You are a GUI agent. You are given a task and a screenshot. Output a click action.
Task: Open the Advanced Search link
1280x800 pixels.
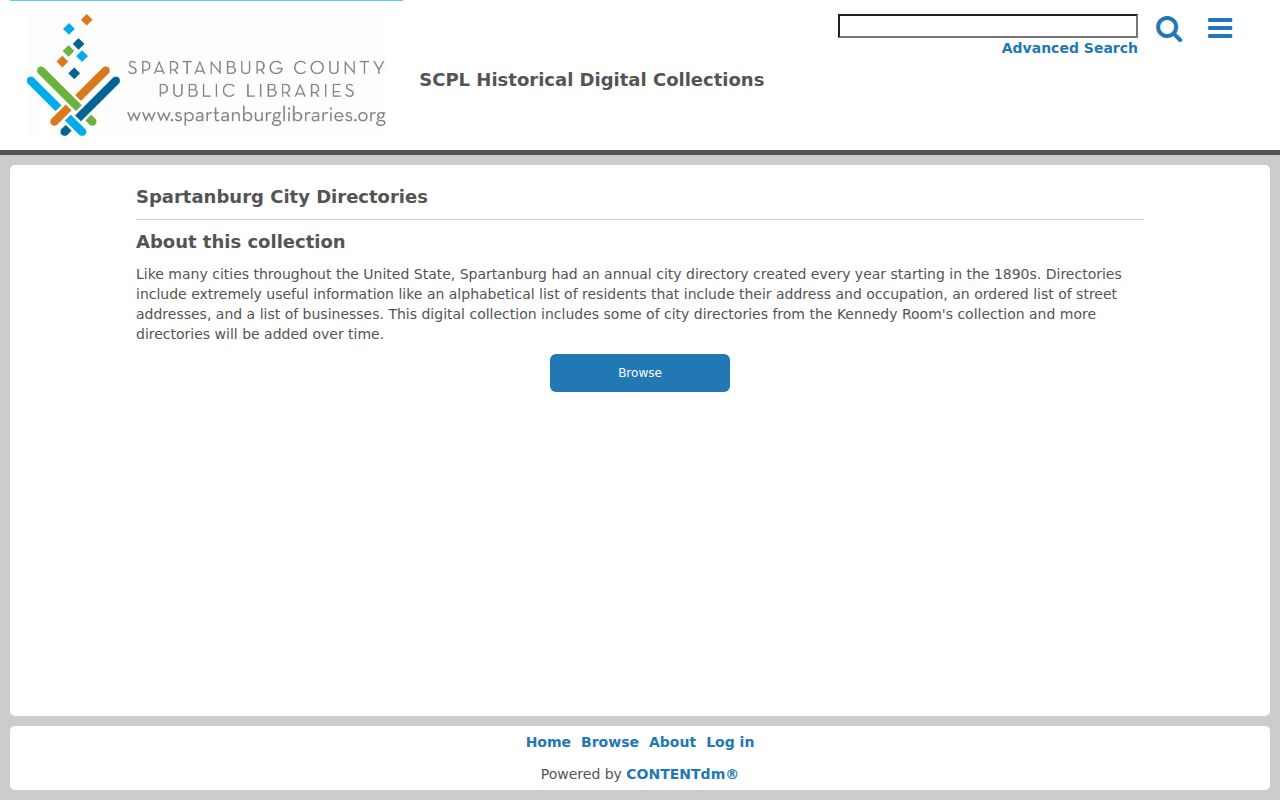(x=1069, y=48)
